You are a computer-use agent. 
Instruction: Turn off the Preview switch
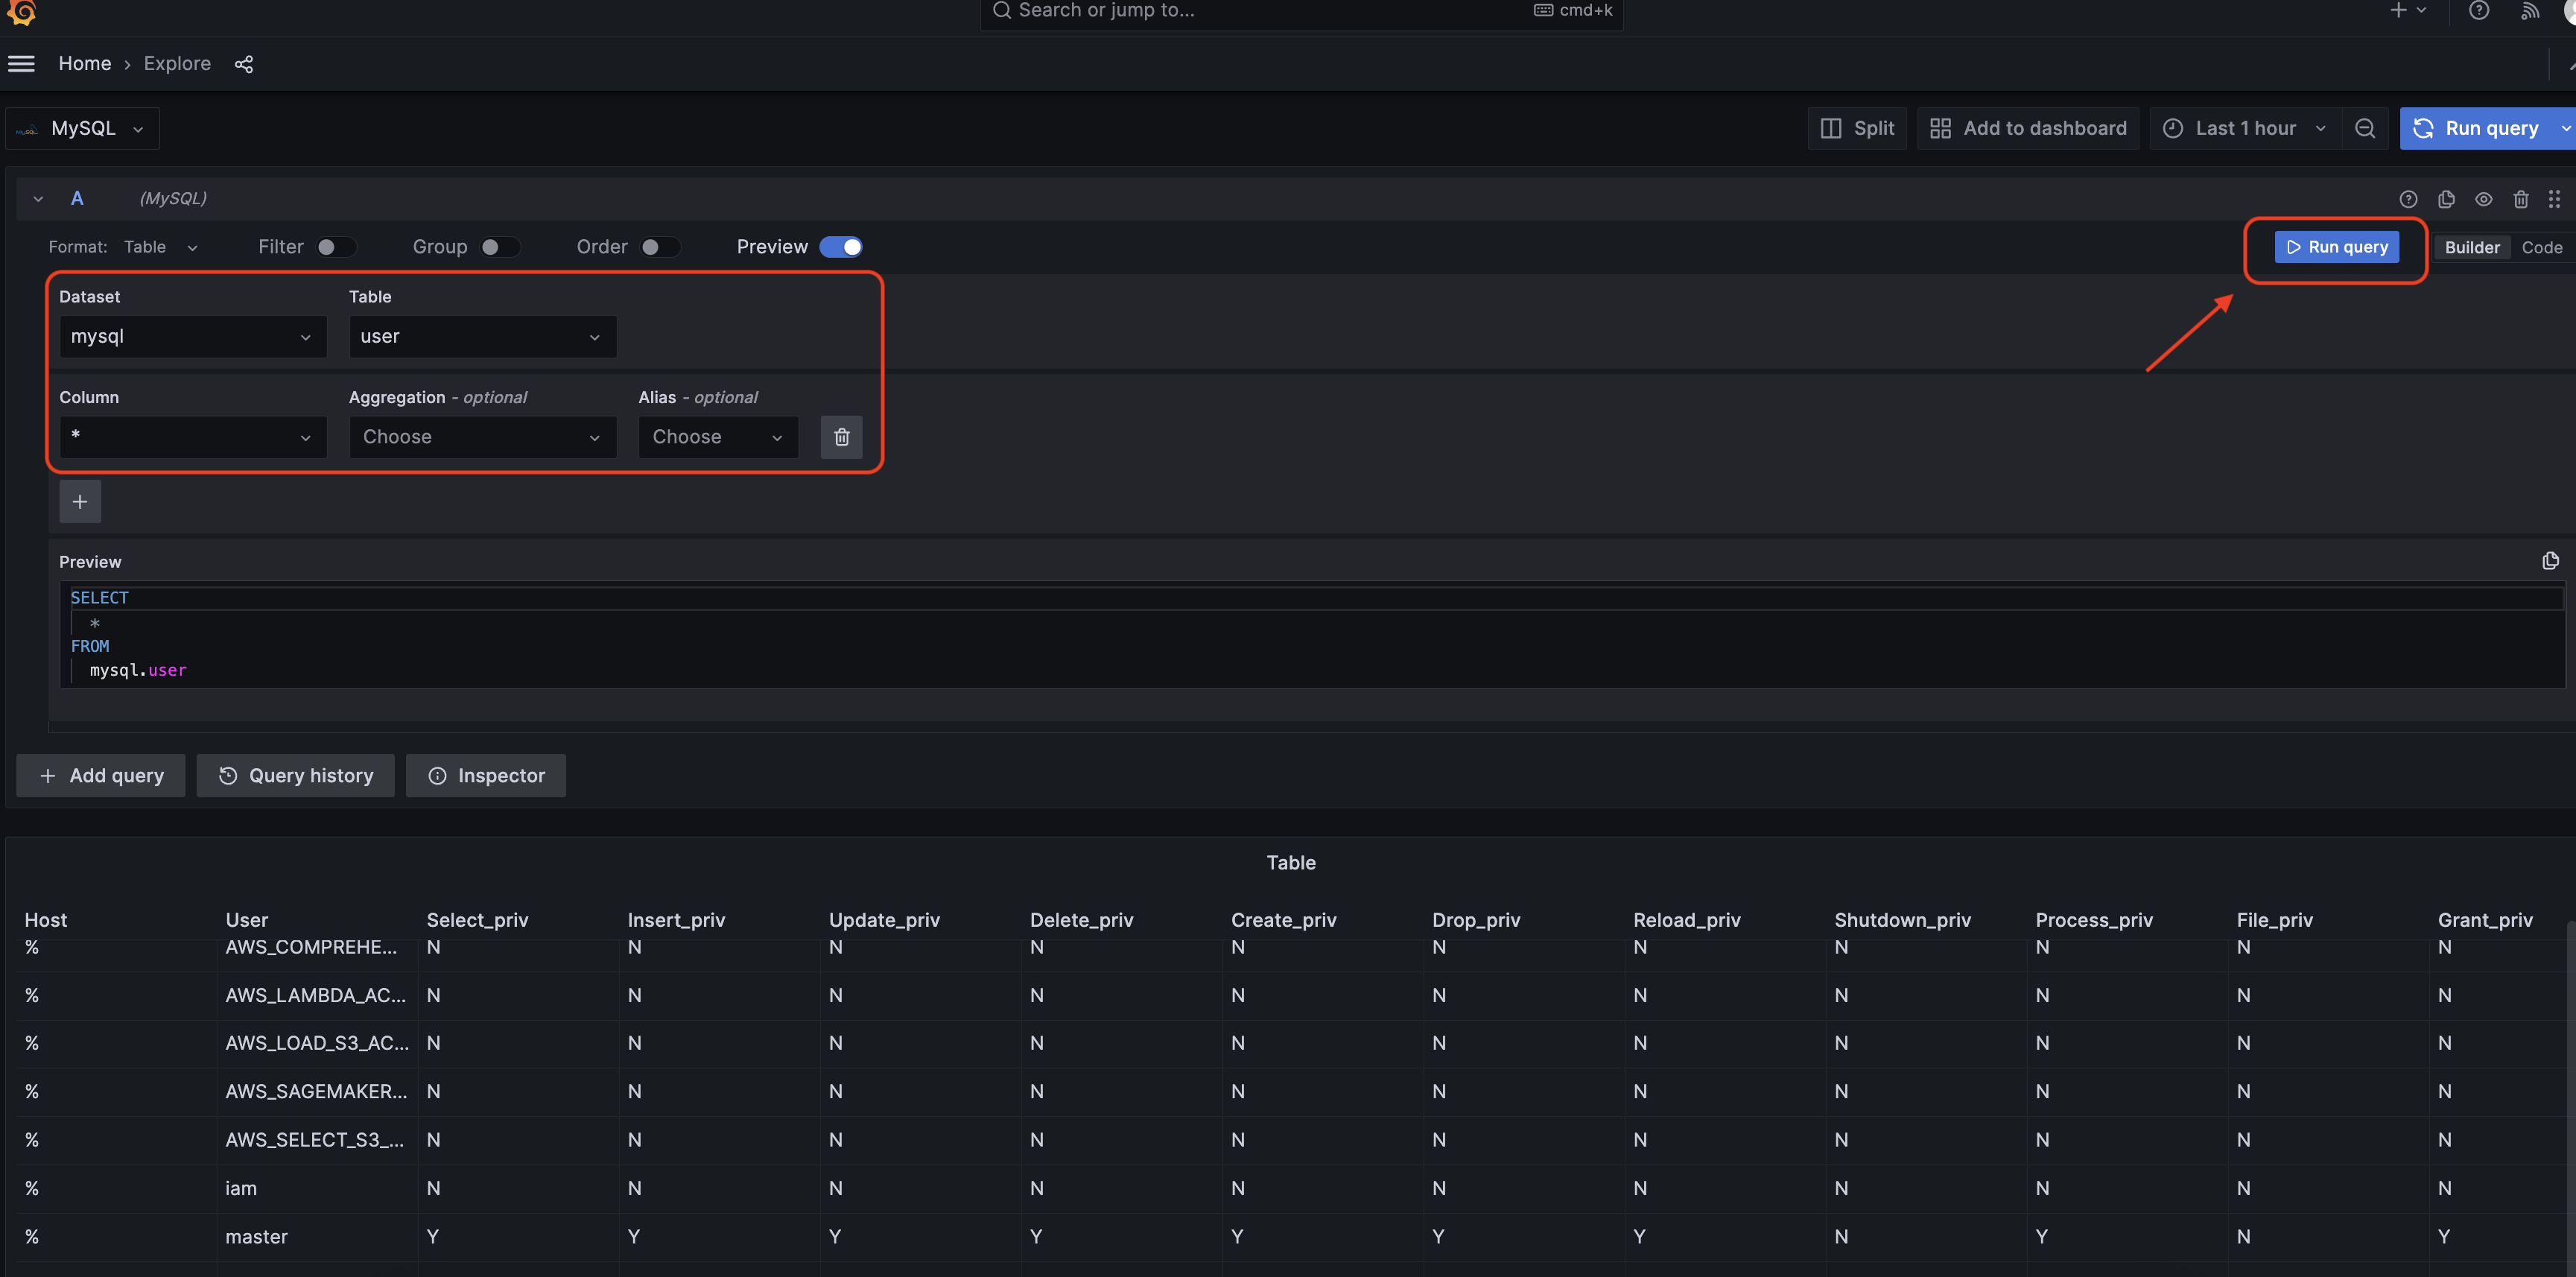pyautogui.click(x=841, y=247)
